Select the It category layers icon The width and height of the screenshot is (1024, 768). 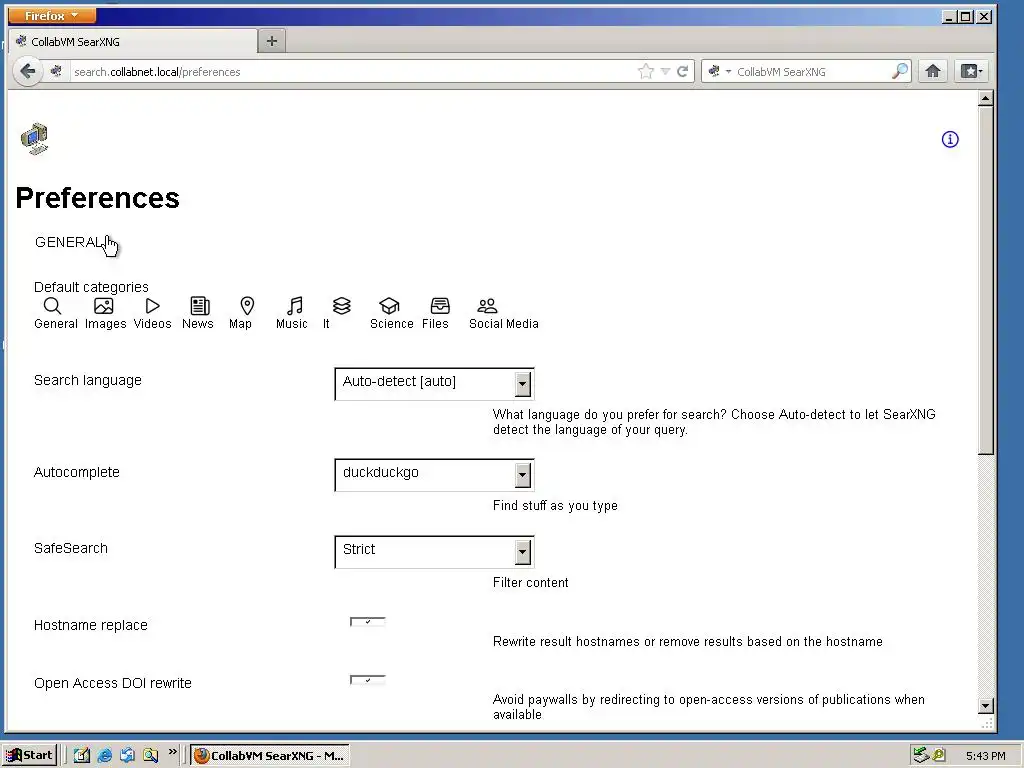[x=342, y=306]
